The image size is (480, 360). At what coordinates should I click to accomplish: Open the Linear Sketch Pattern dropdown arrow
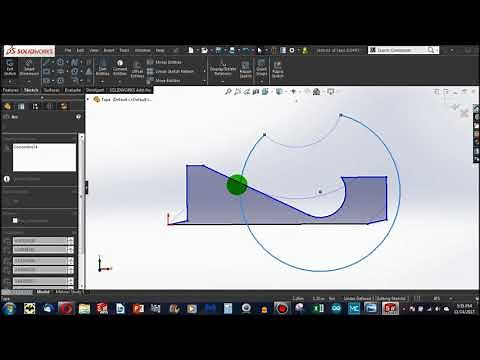[x=204, y=71]
